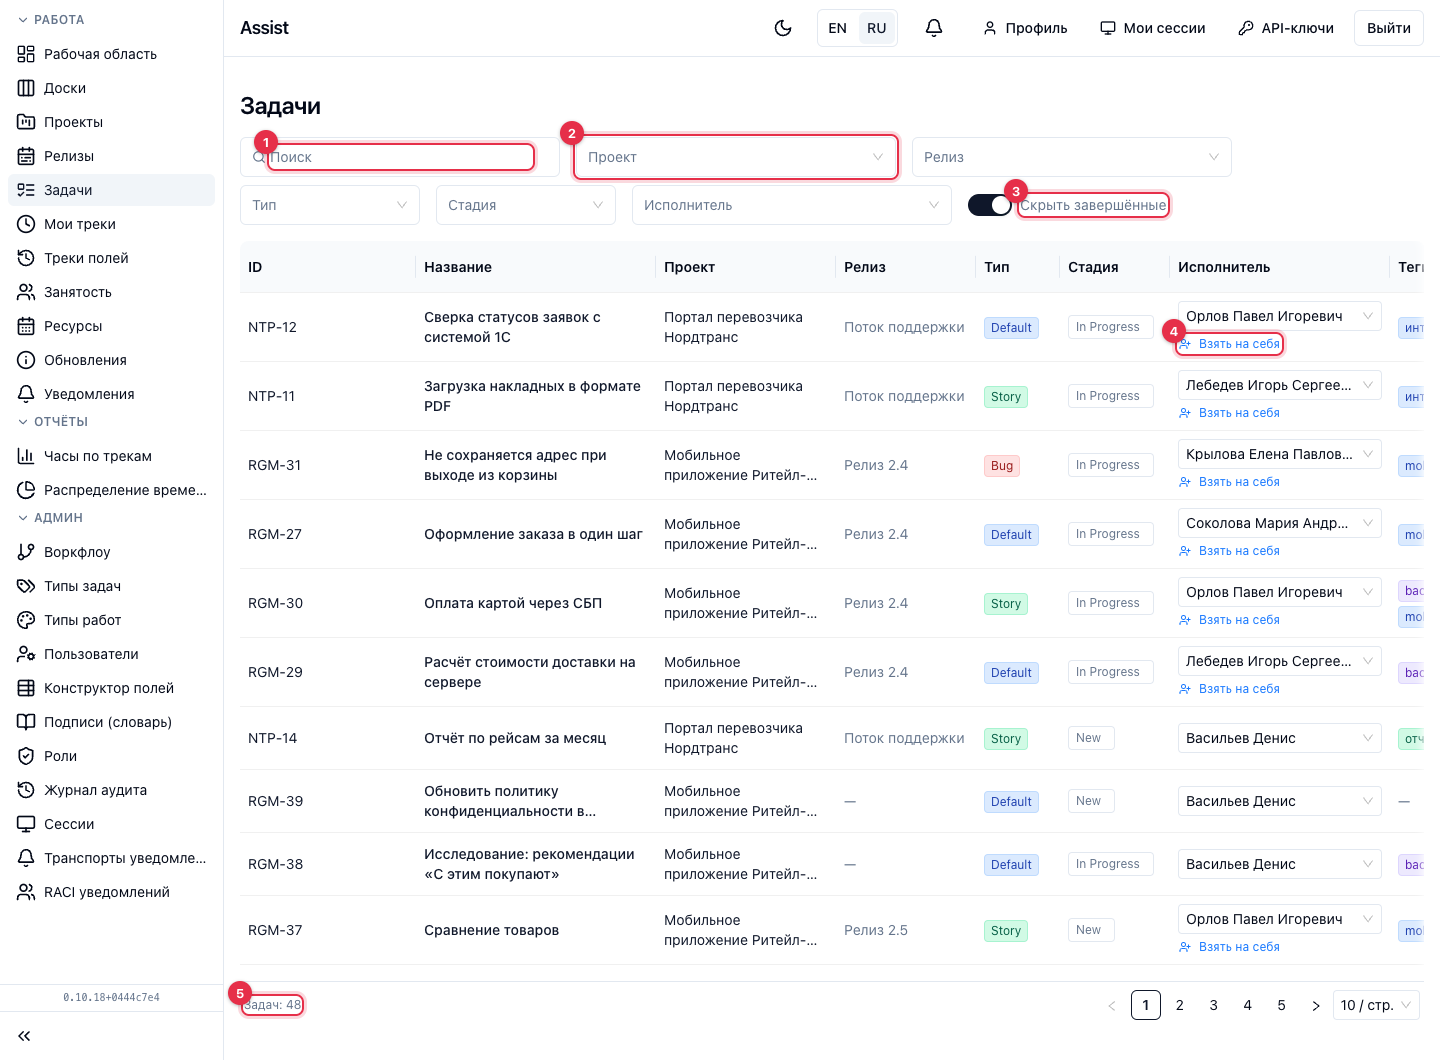The width and height of the screenshot is (1440, 1060).
Task: Click the Проекты folder icon
Action: coord(26,122)
